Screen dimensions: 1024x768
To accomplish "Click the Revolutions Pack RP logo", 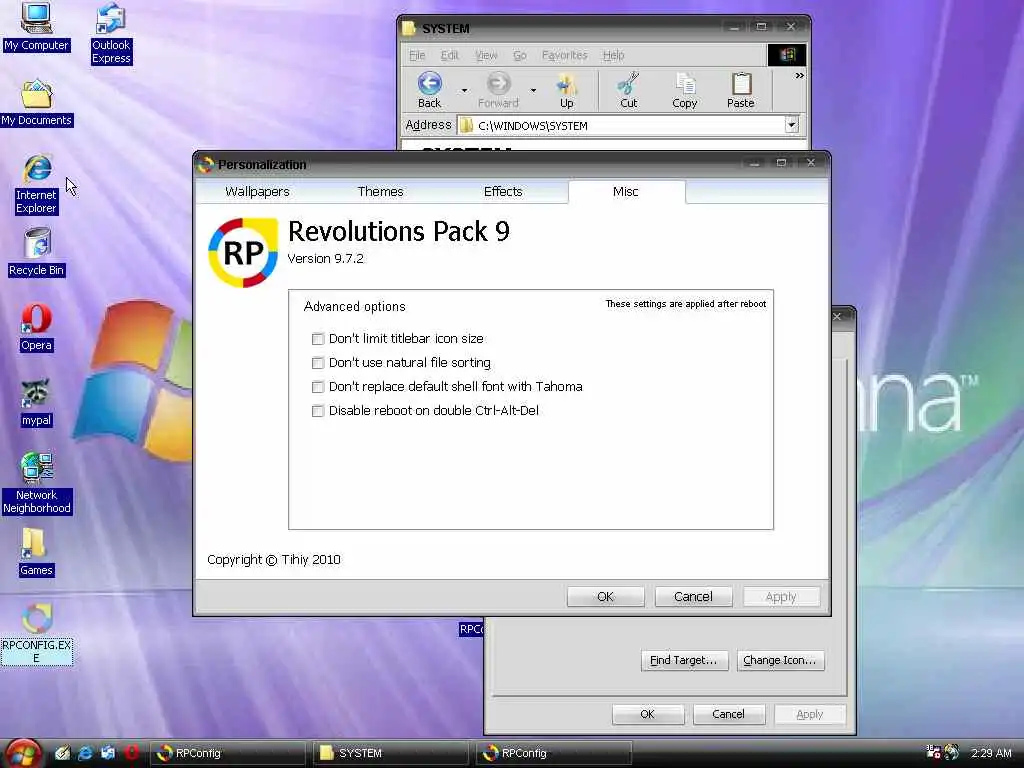I will click(x=242, y=253).
